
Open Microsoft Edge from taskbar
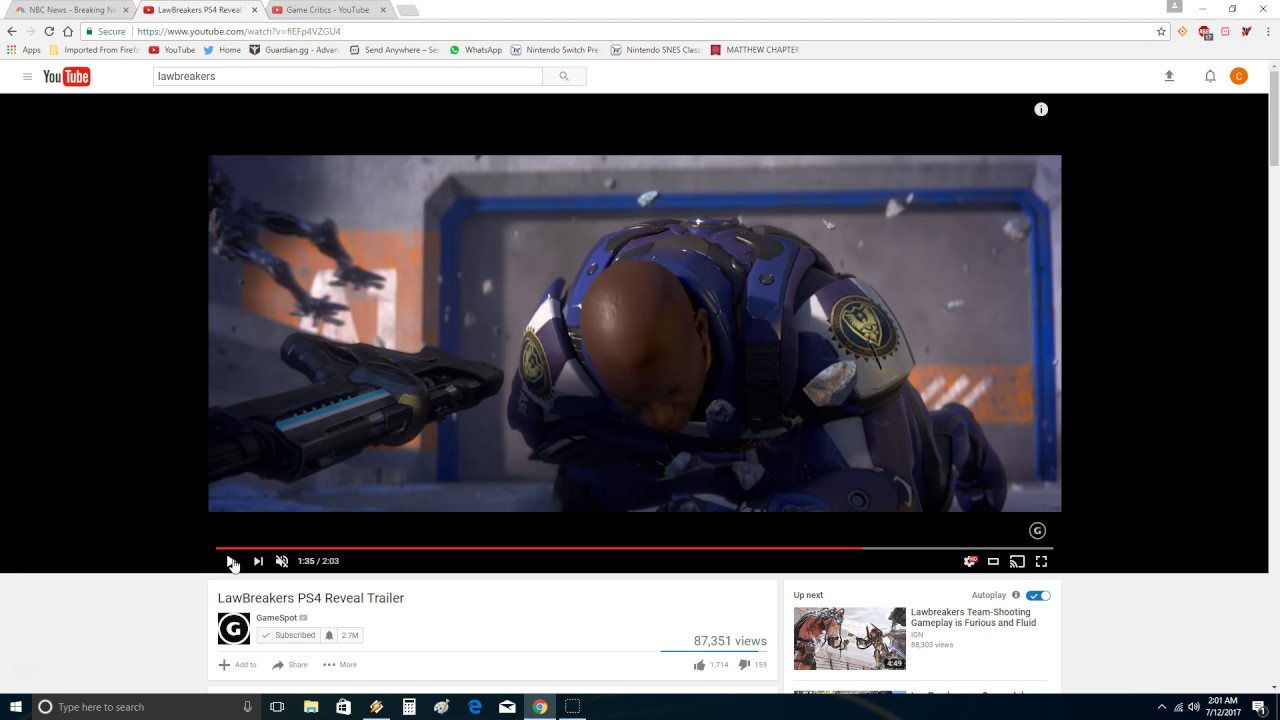[475, 707]
